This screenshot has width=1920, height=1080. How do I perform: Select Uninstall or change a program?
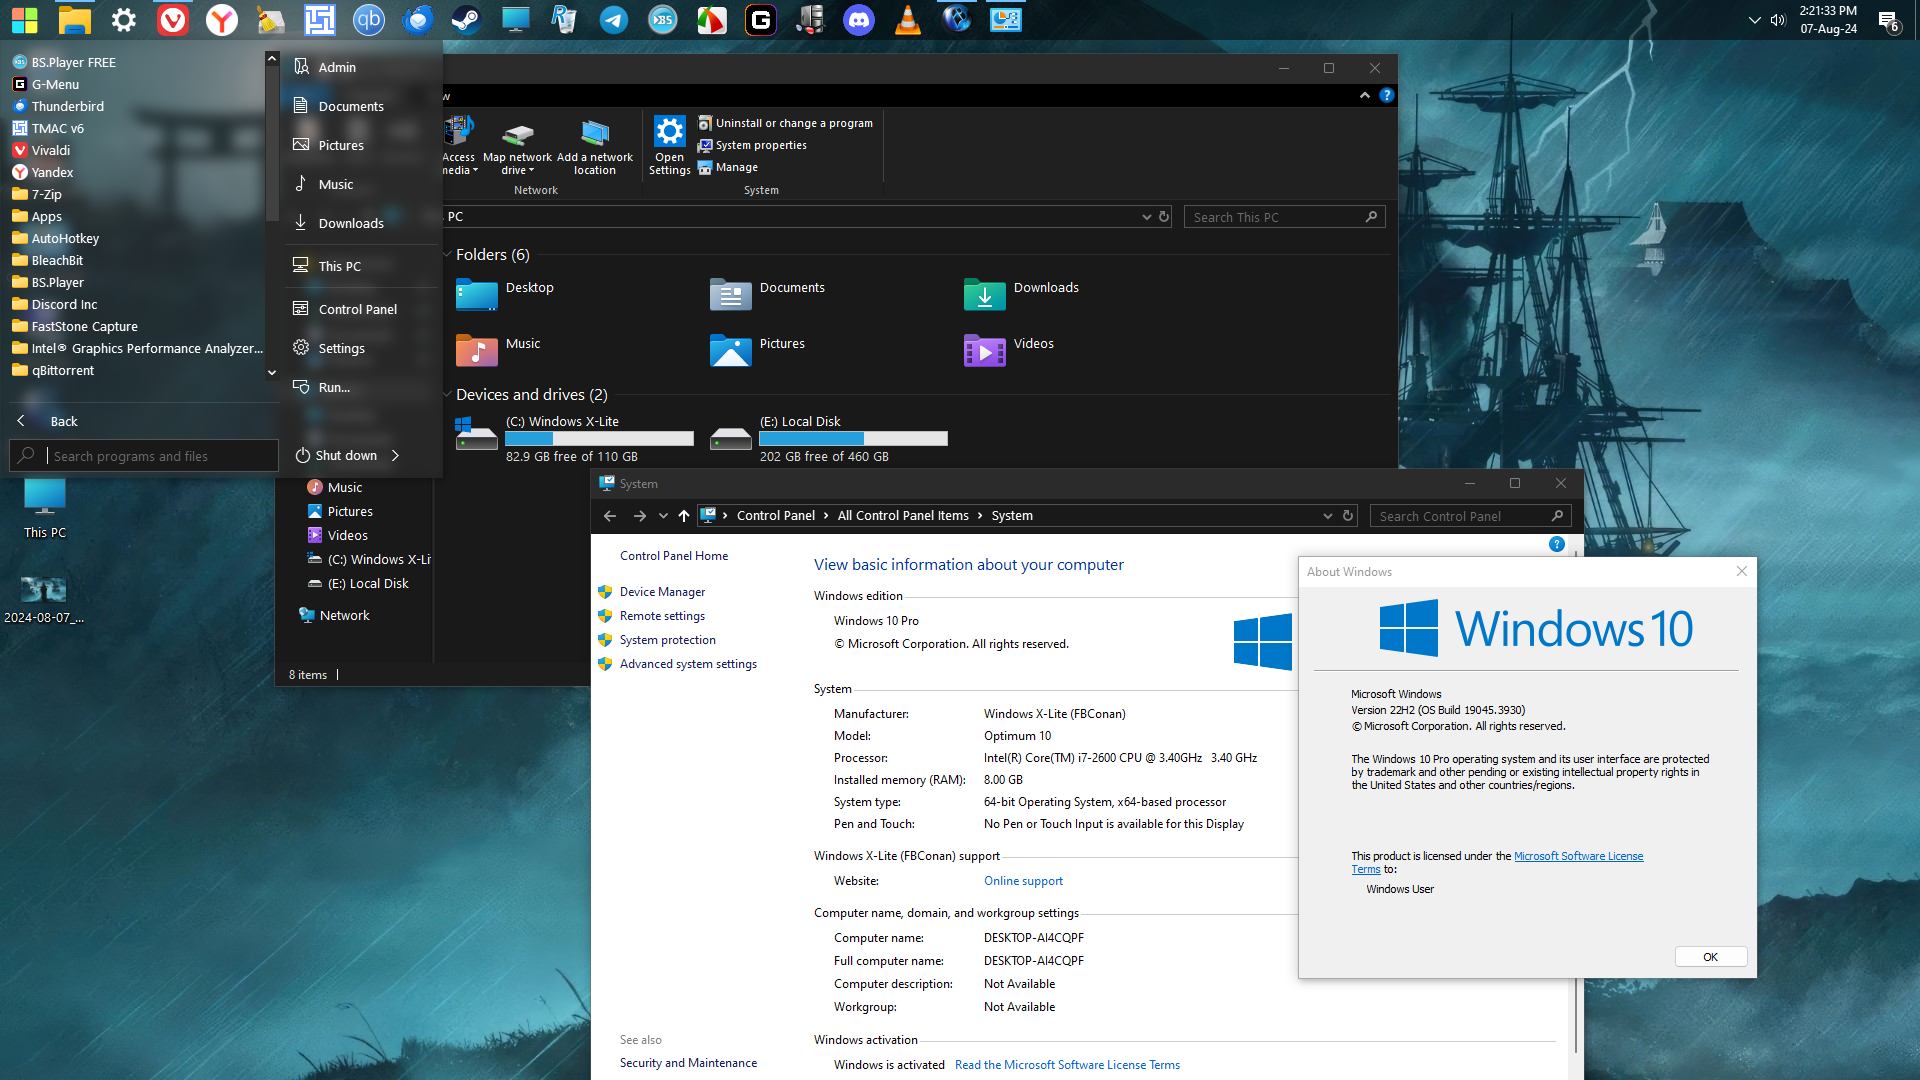click(x=785, y=123)
